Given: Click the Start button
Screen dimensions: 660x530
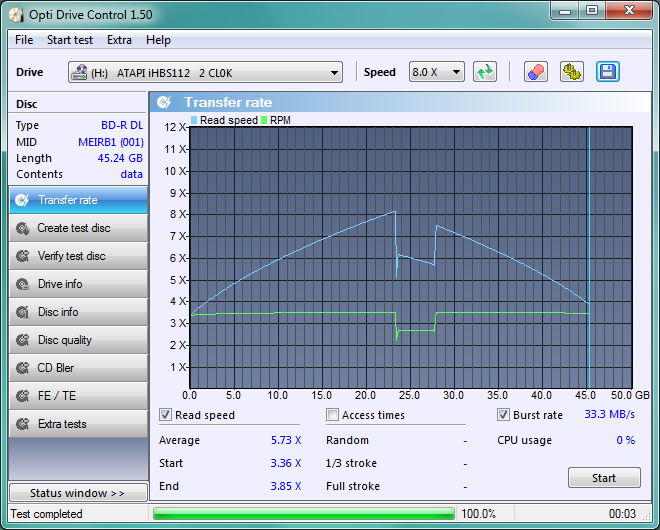Looking at the screenshot, I should [604, 478].
